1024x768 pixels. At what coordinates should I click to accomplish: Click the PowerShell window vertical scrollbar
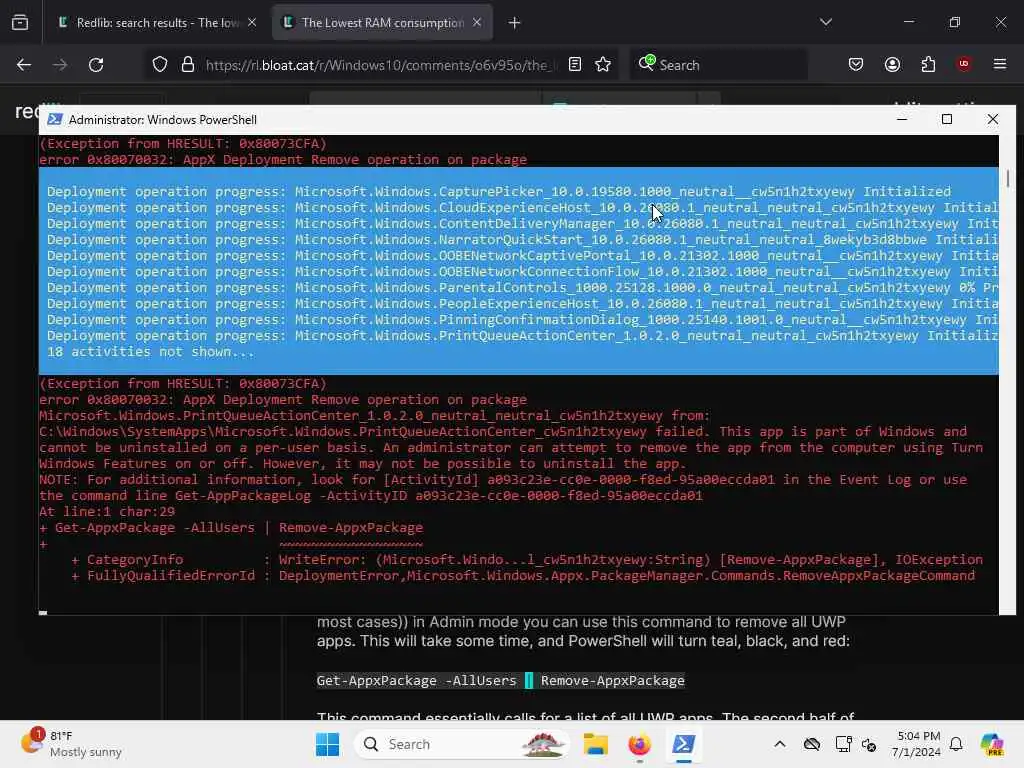coord(1008,374)
